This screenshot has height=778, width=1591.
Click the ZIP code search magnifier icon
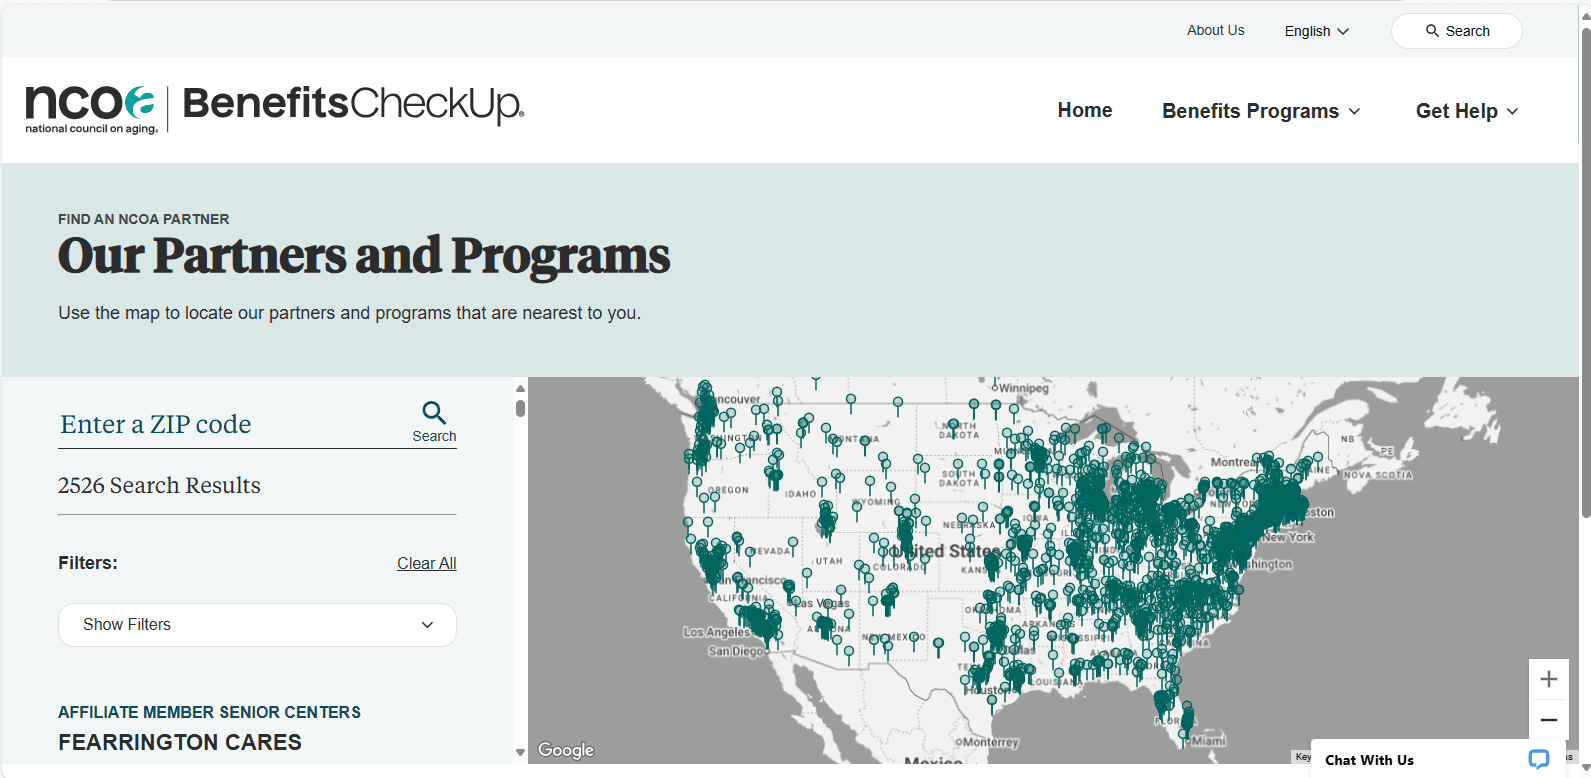pyautogui.click(x=434, y=413)
